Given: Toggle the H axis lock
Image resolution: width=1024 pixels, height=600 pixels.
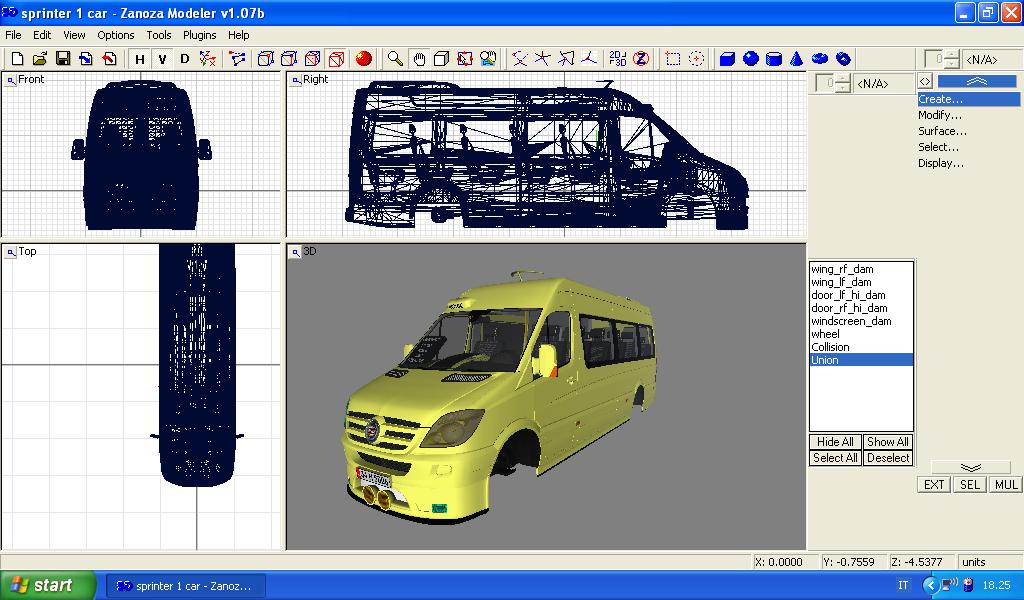Looking at the screenshot, I should pos(139,59).
